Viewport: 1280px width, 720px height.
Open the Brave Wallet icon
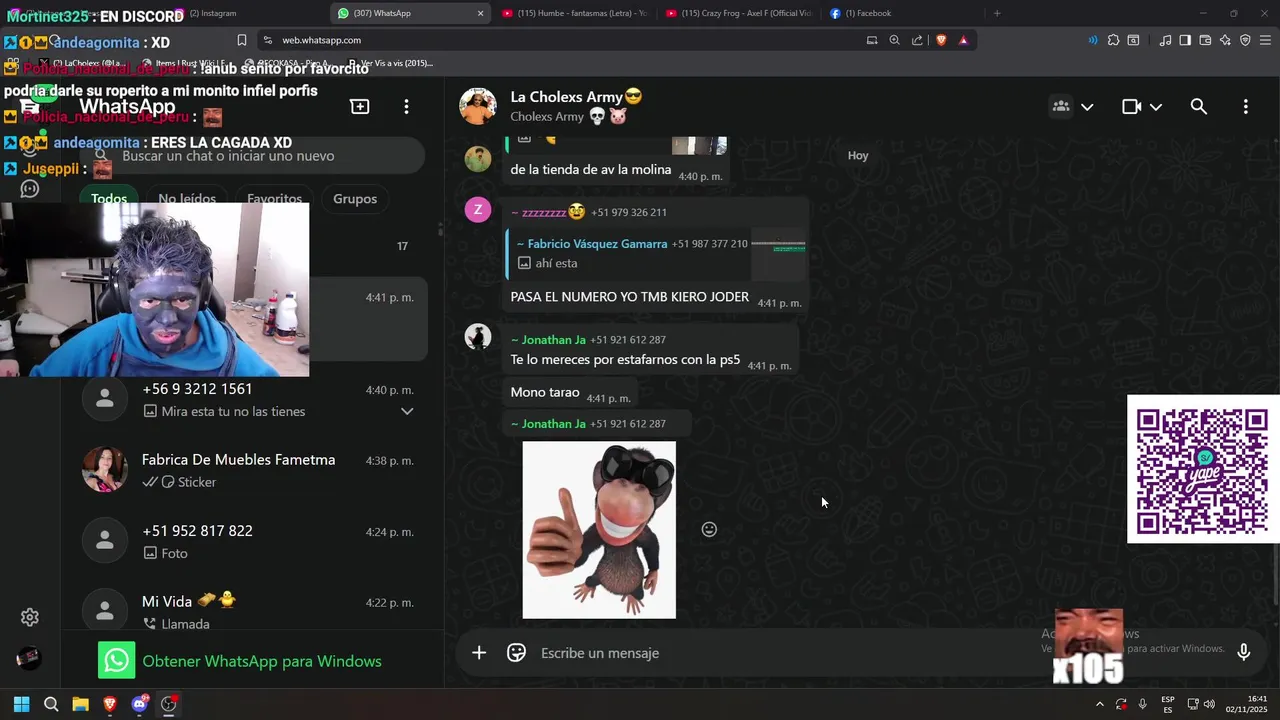point(1205,40)
